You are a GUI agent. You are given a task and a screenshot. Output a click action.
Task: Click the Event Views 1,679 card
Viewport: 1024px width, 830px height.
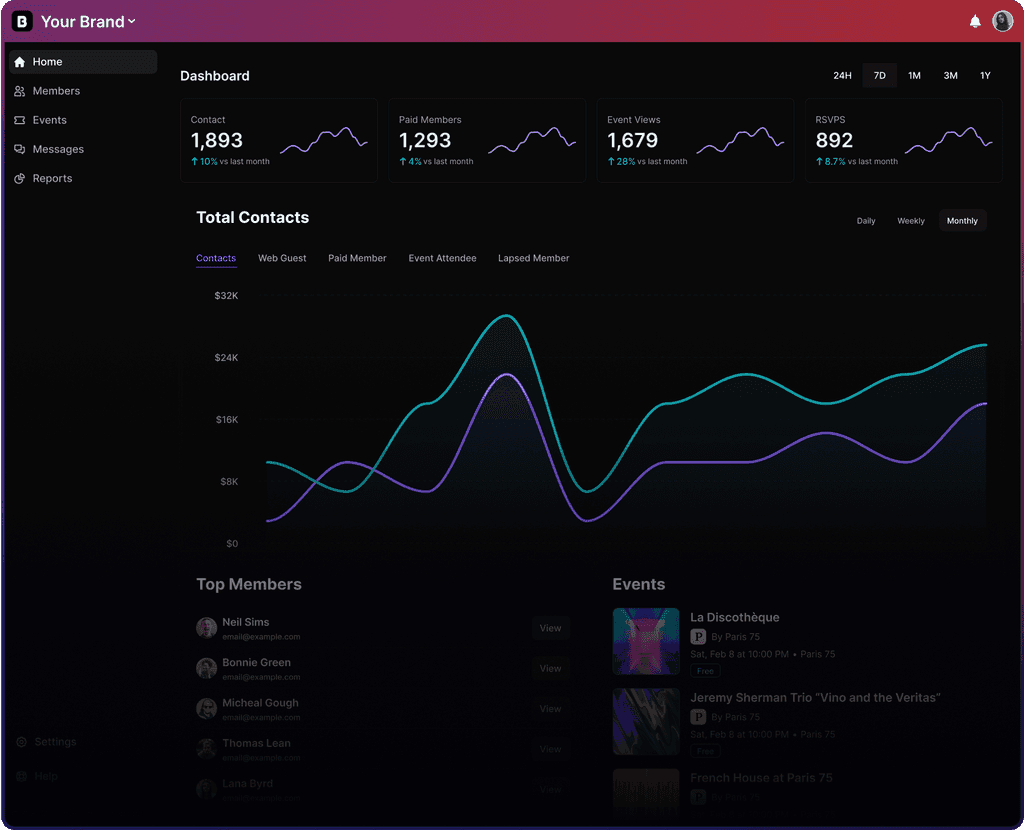pos(696,140)
